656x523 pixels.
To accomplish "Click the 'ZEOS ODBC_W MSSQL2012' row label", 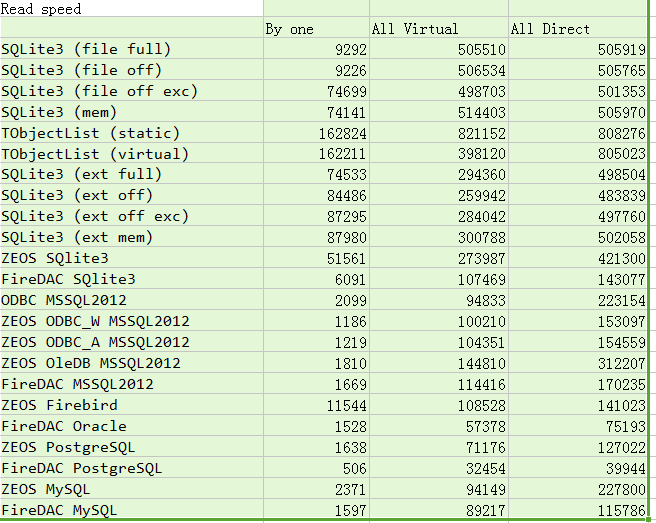I will coord(132,320).
